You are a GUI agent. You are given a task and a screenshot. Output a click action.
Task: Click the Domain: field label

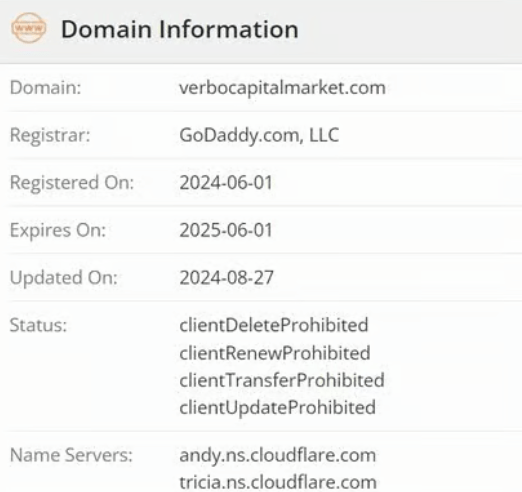coord(46,88)
